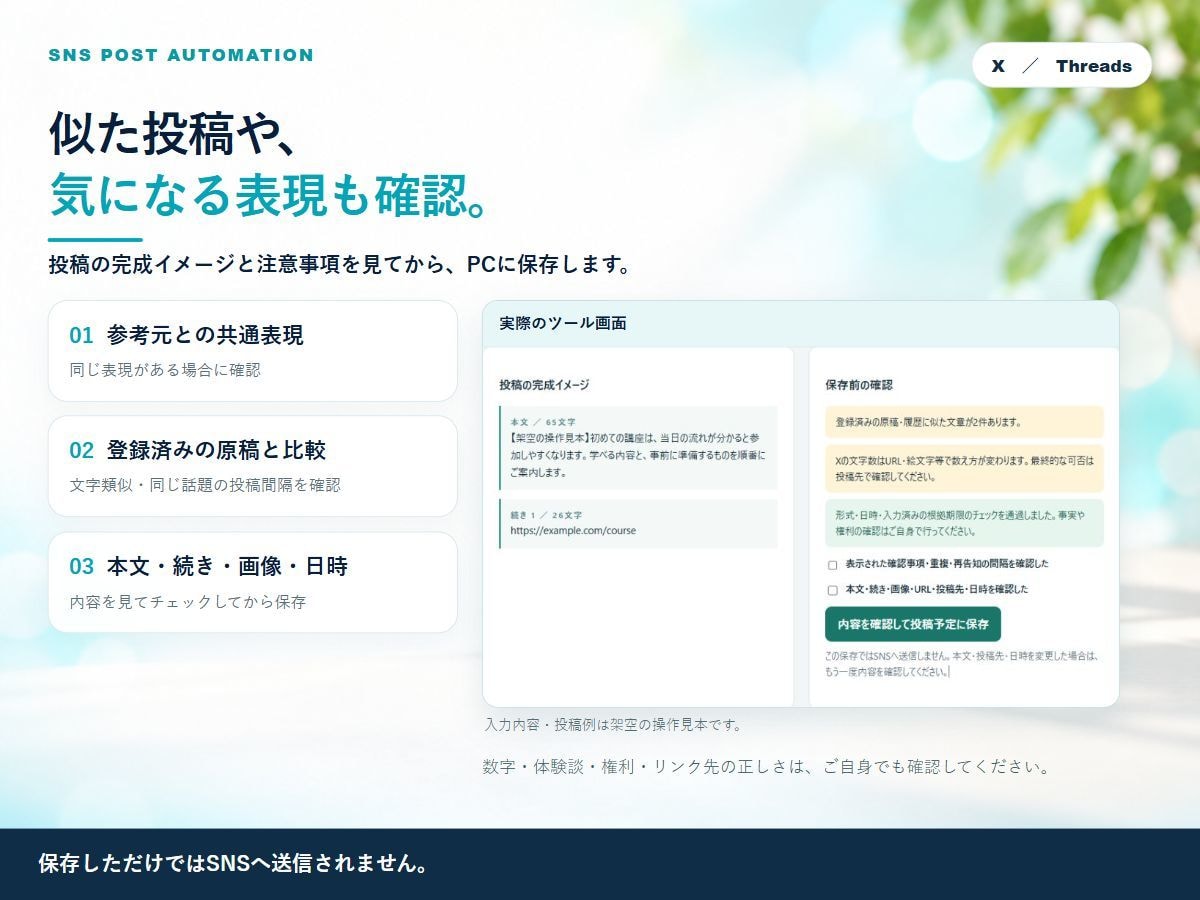Viewport: 1200px width, 900px height.
Task: Tick the checkbox '表示された確認事項・重複・再告知の間隔を確認した'
Action: tap(832, 565)
